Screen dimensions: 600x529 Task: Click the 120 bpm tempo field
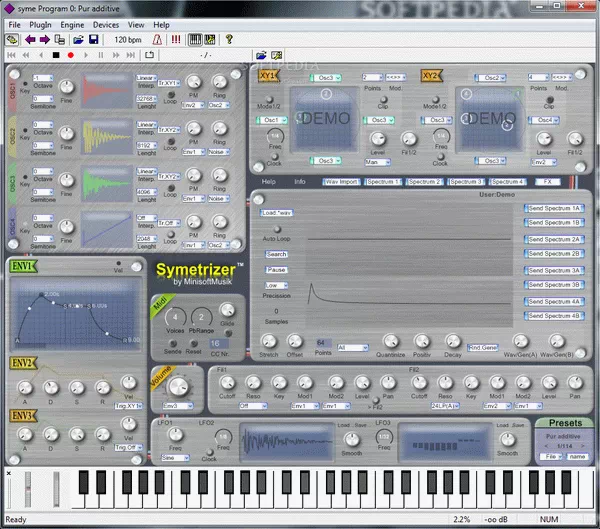(128, 39)
